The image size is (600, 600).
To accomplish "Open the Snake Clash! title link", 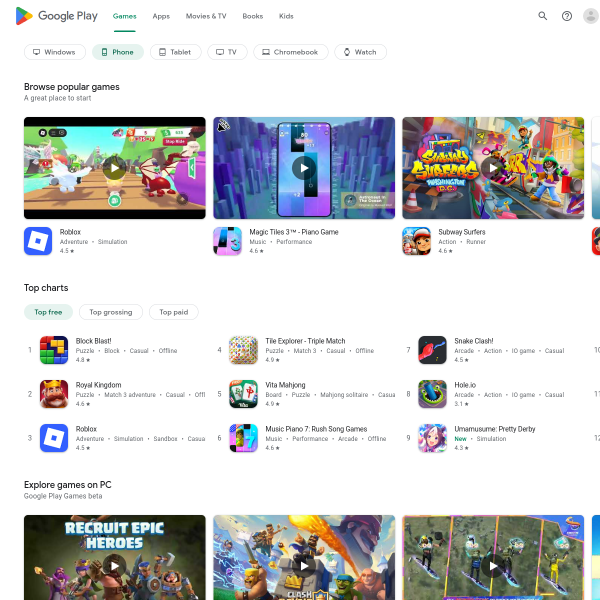I will point(474,341).
